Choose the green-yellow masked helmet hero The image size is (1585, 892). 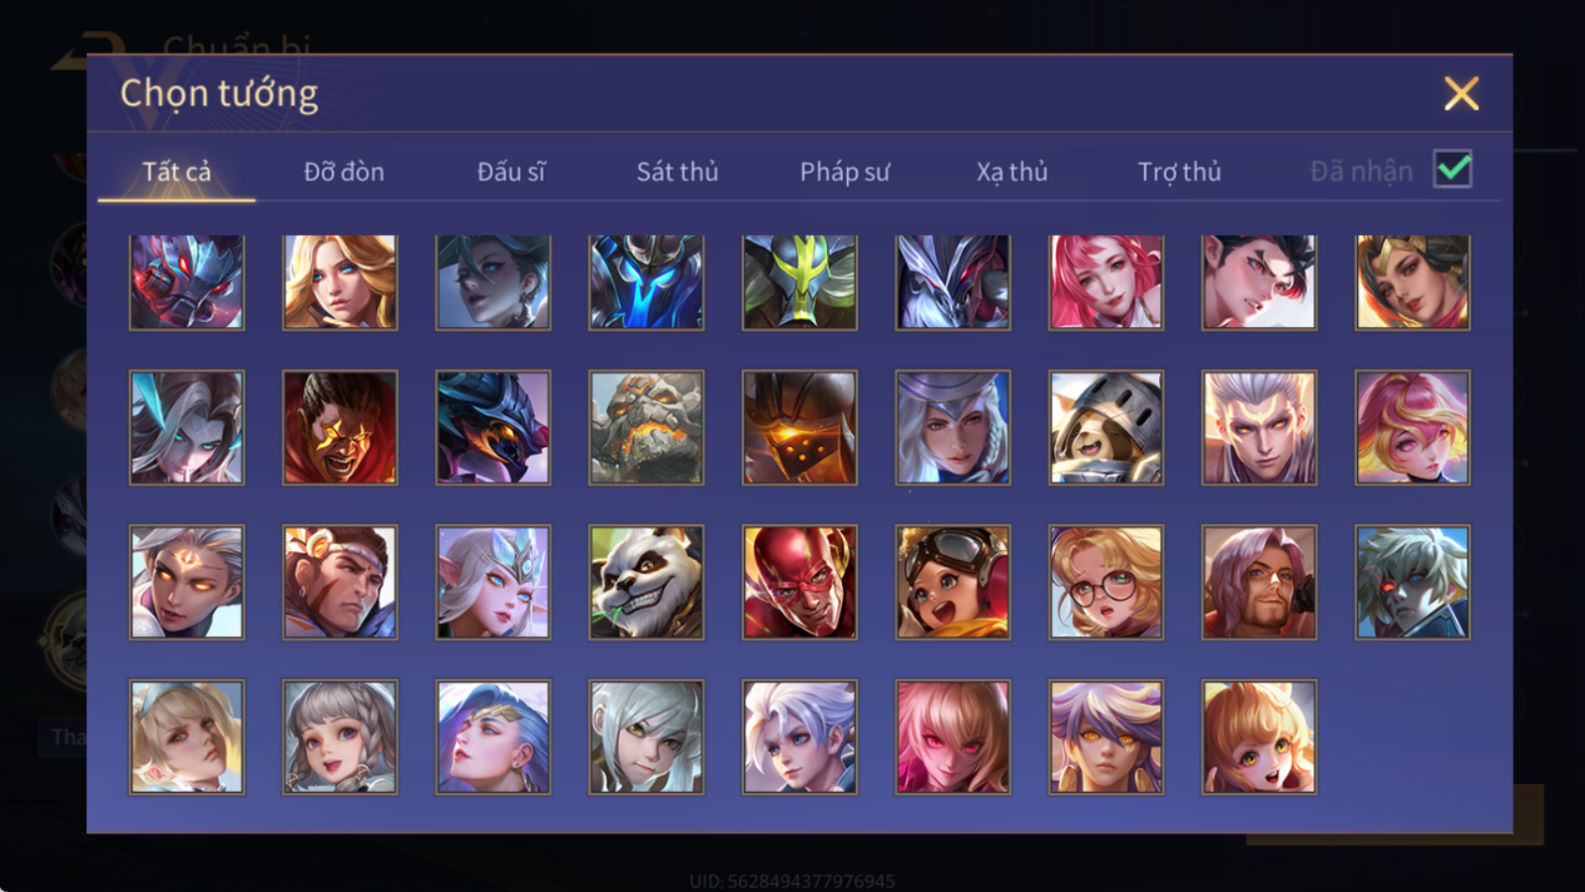(799, 282)
